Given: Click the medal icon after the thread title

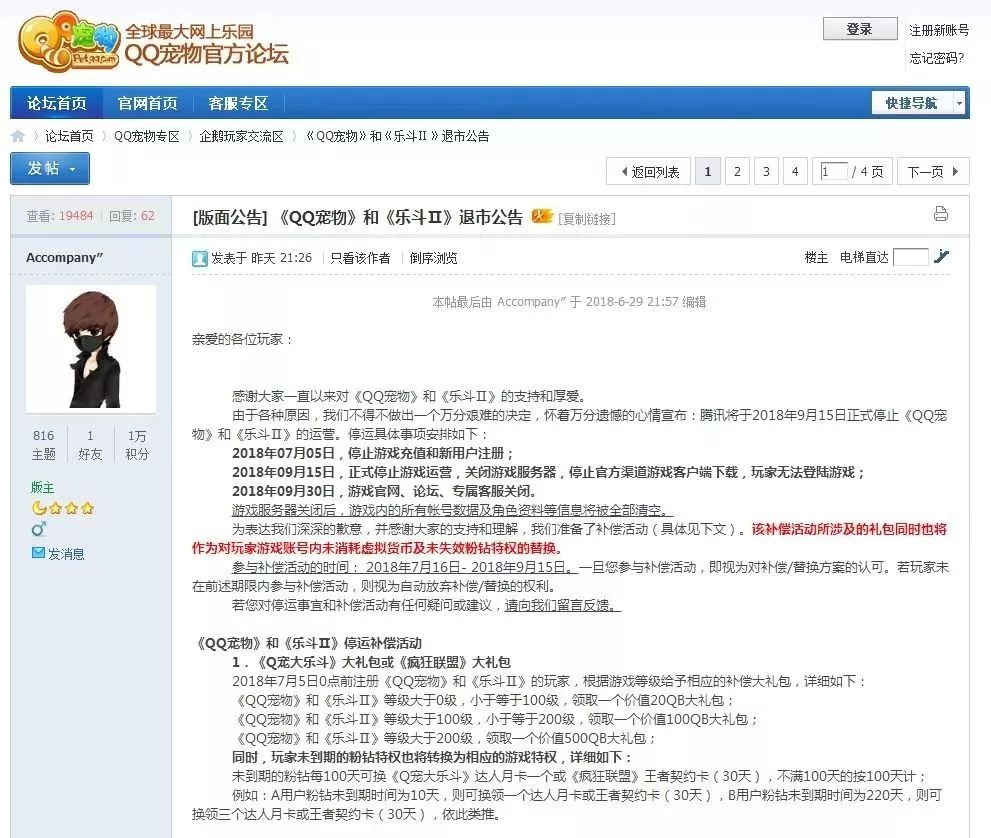Looking at the screenshot, I should 542,216.
